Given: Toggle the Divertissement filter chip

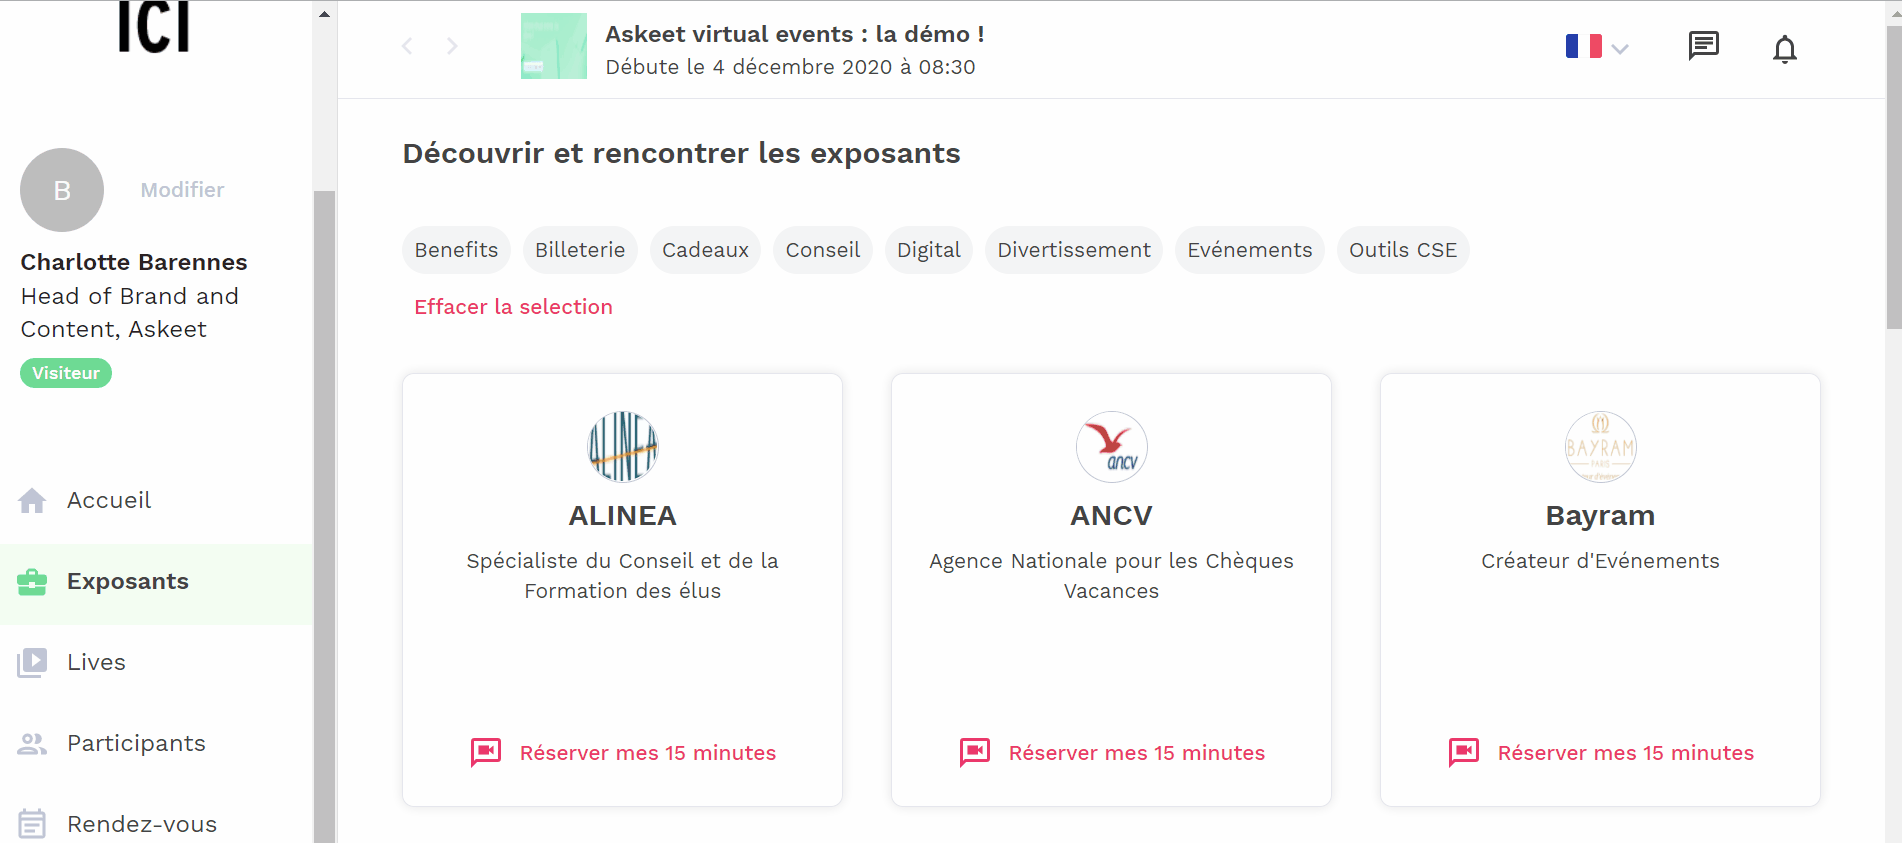Looking at the screenshot, I should [x=1074, y=250].
